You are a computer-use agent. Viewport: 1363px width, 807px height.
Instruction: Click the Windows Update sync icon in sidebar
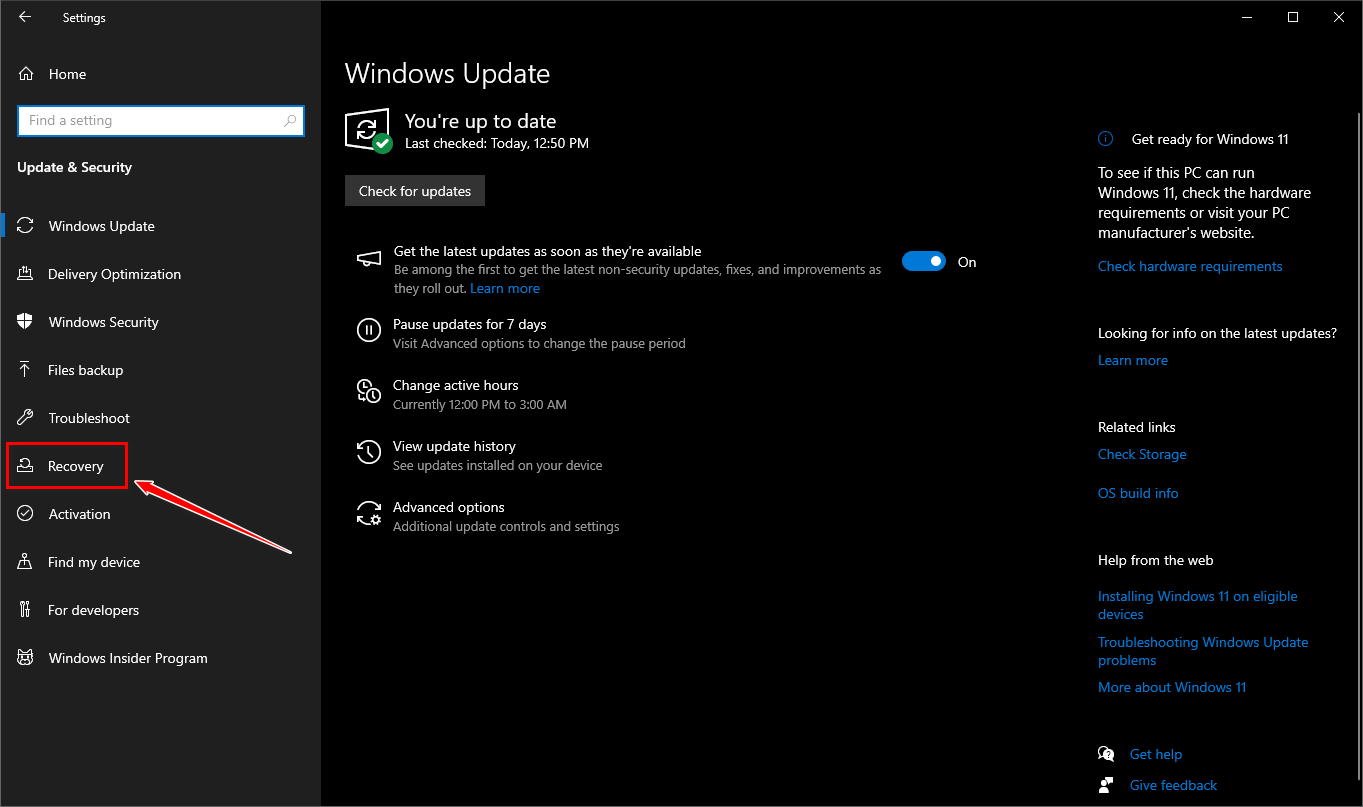tap(26, 226)
